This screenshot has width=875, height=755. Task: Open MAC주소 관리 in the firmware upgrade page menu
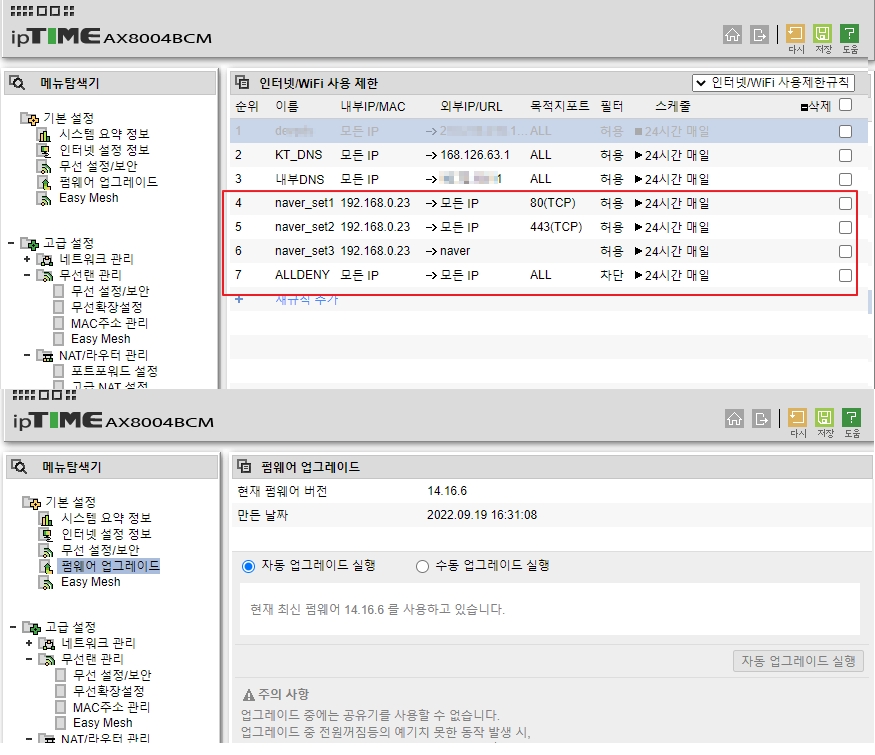coord(111,707)
